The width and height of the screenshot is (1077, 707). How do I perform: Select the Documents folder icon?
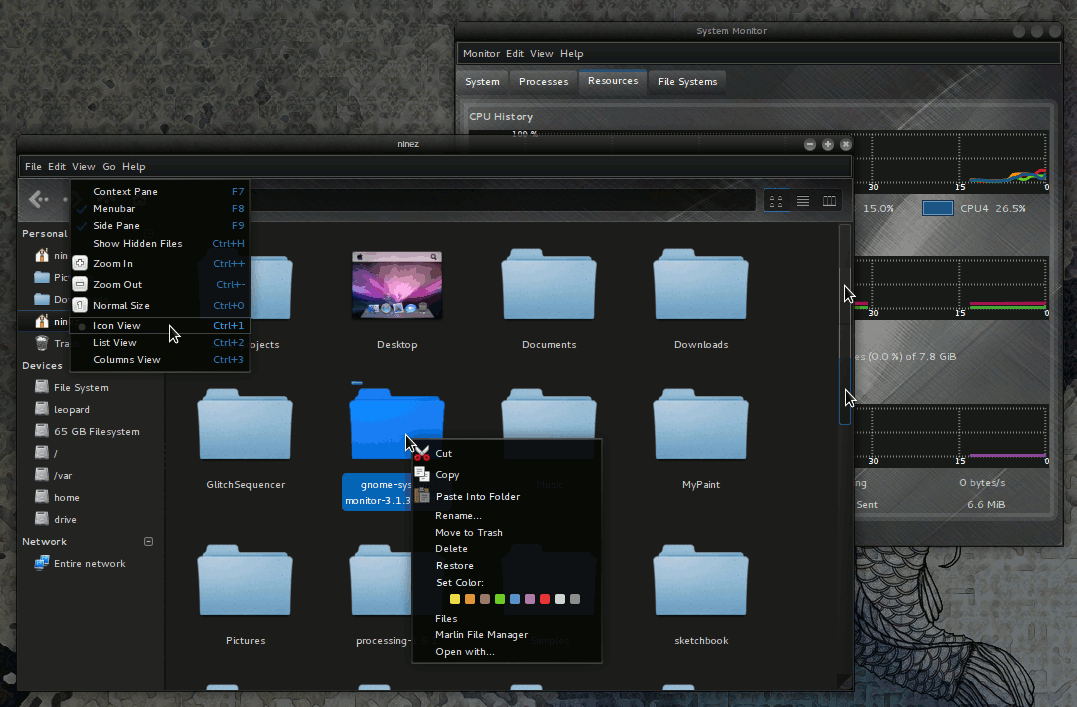click(x=549, y=285)
